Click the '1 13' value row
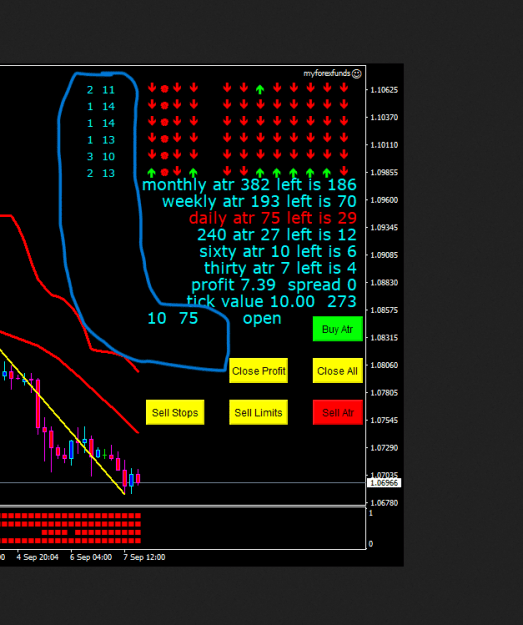The image size is (523, 625). 101,140
